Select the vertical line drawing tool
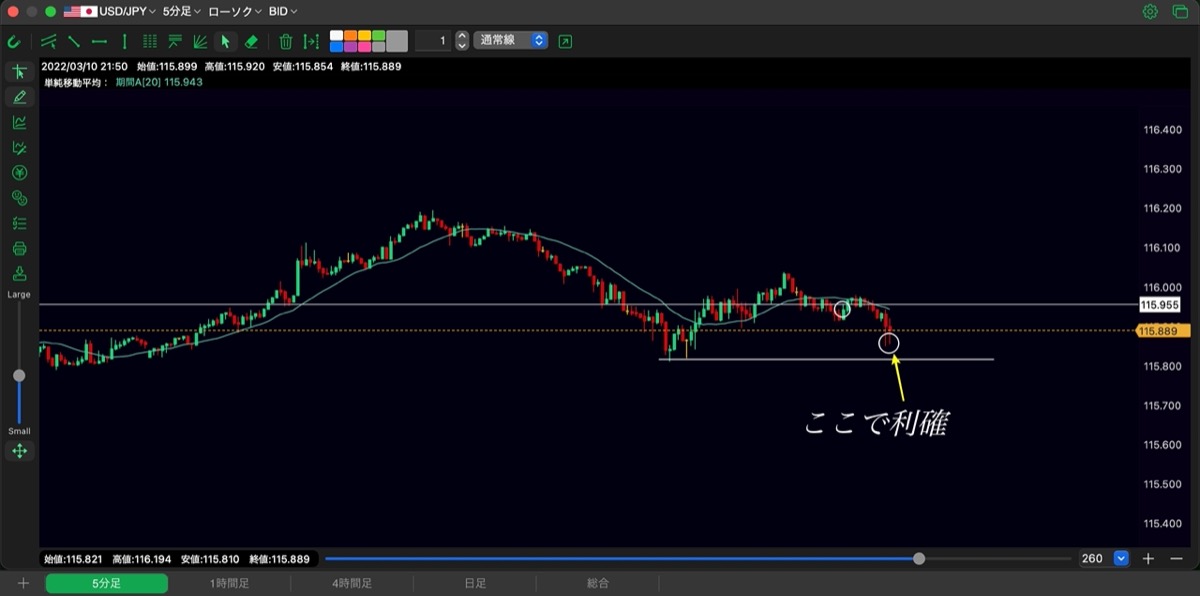The width and height of the screenshot is (1200, 596). click(124, 41)
